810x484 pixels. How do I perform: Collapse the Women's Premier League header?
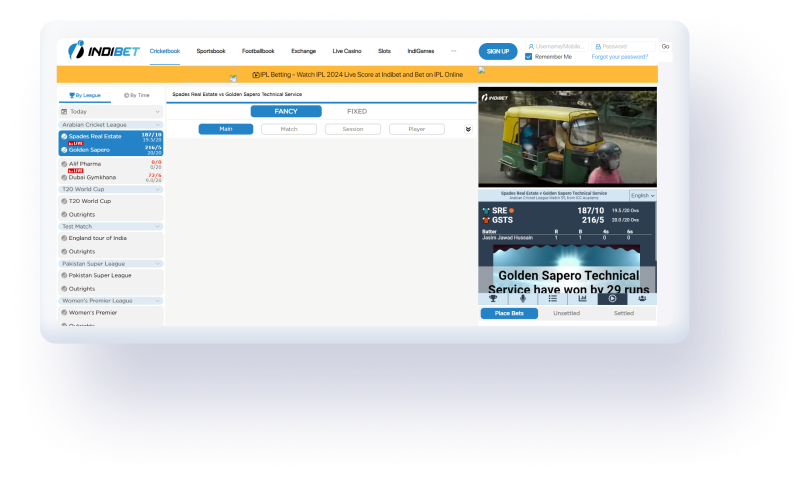coord(111,301)
